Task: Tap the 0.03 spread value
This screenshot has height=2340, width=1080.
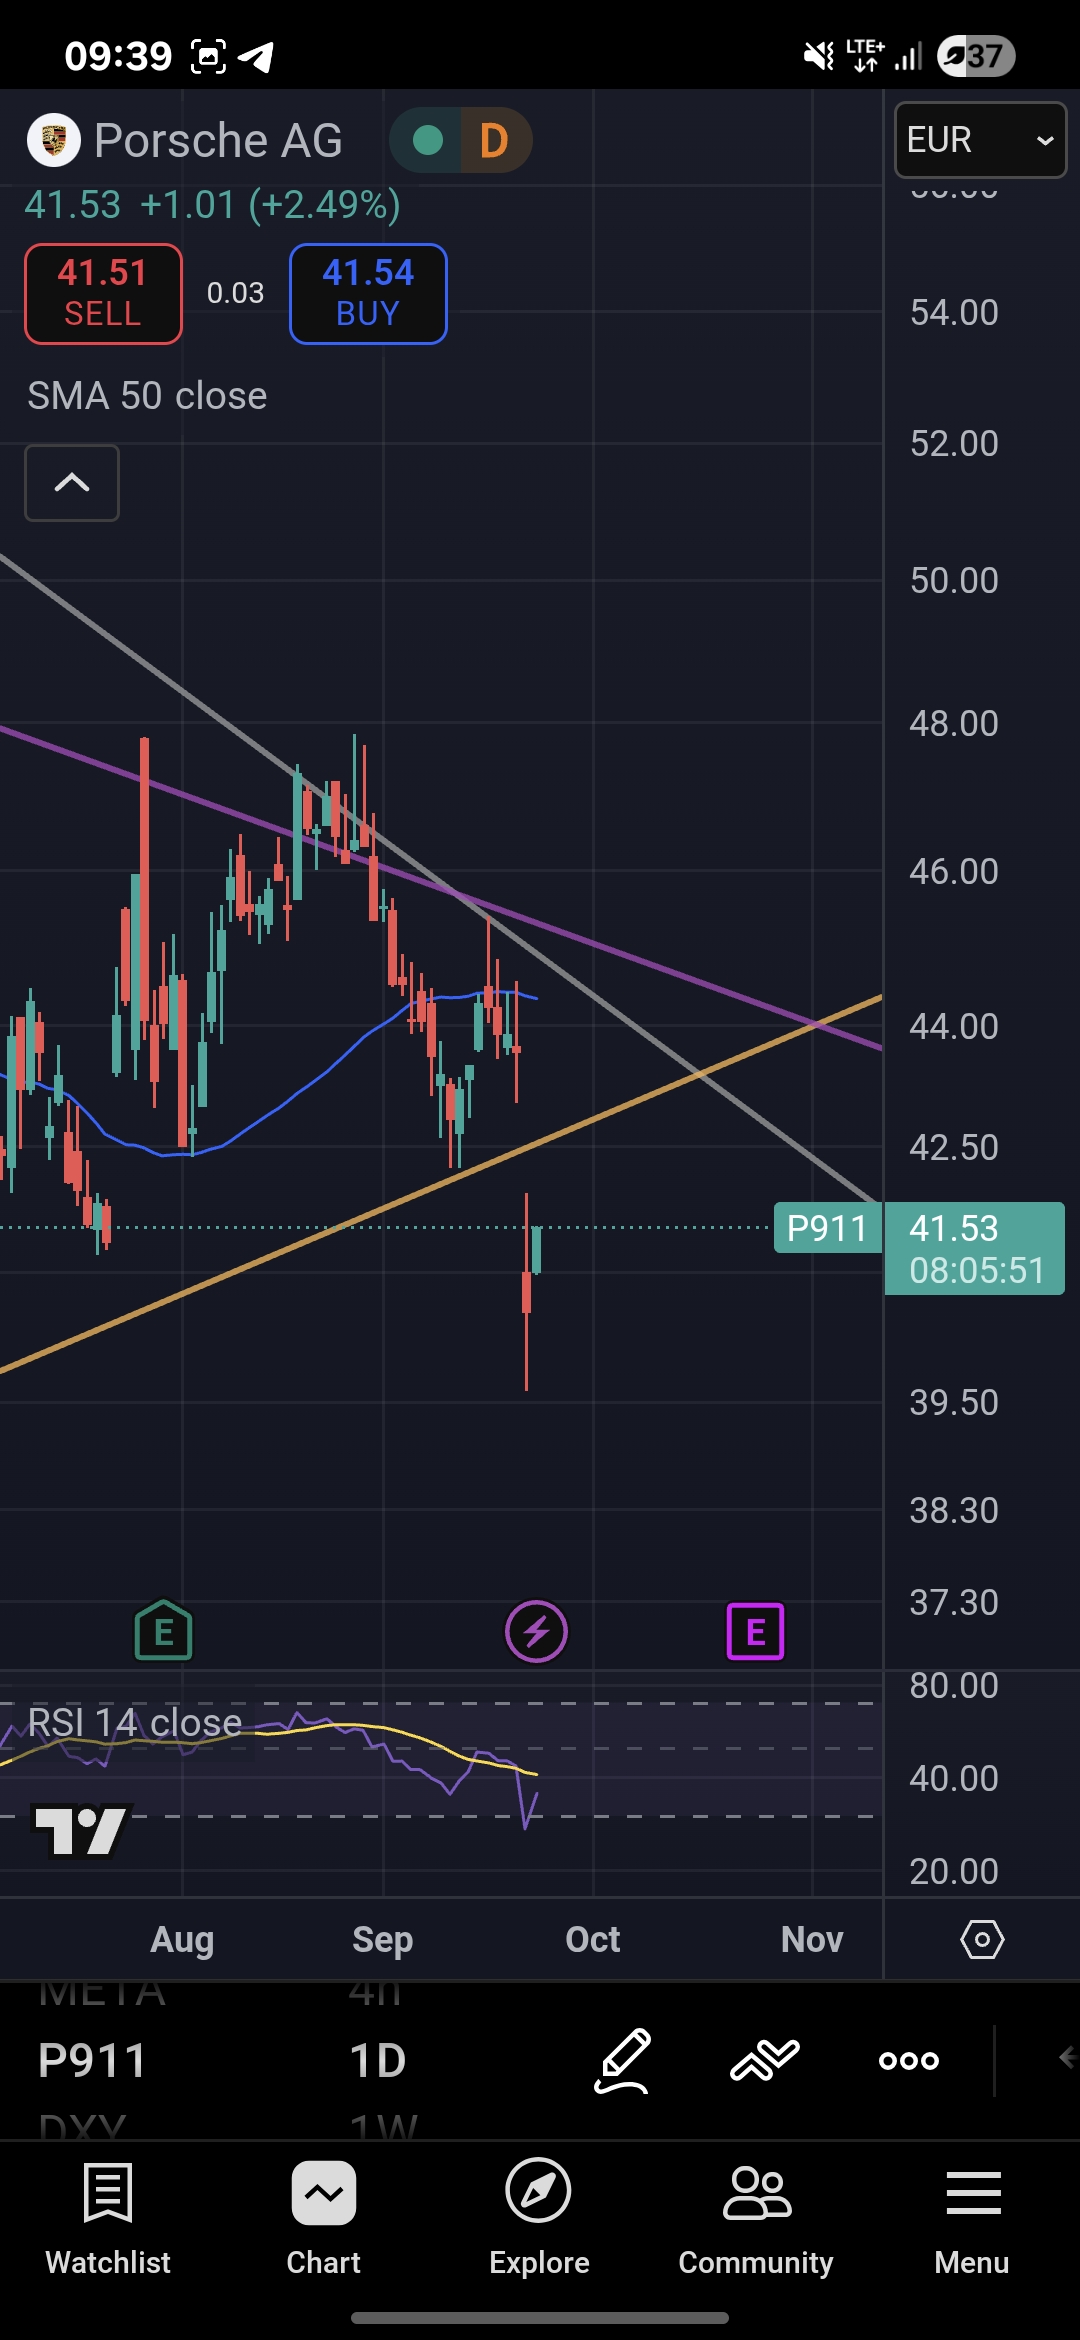Action: tap(236, 293)
